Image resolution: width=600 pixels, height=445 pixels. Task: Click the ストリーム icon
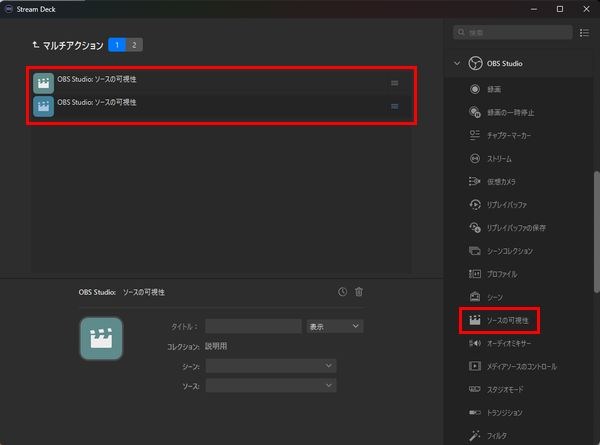(474, 158)
